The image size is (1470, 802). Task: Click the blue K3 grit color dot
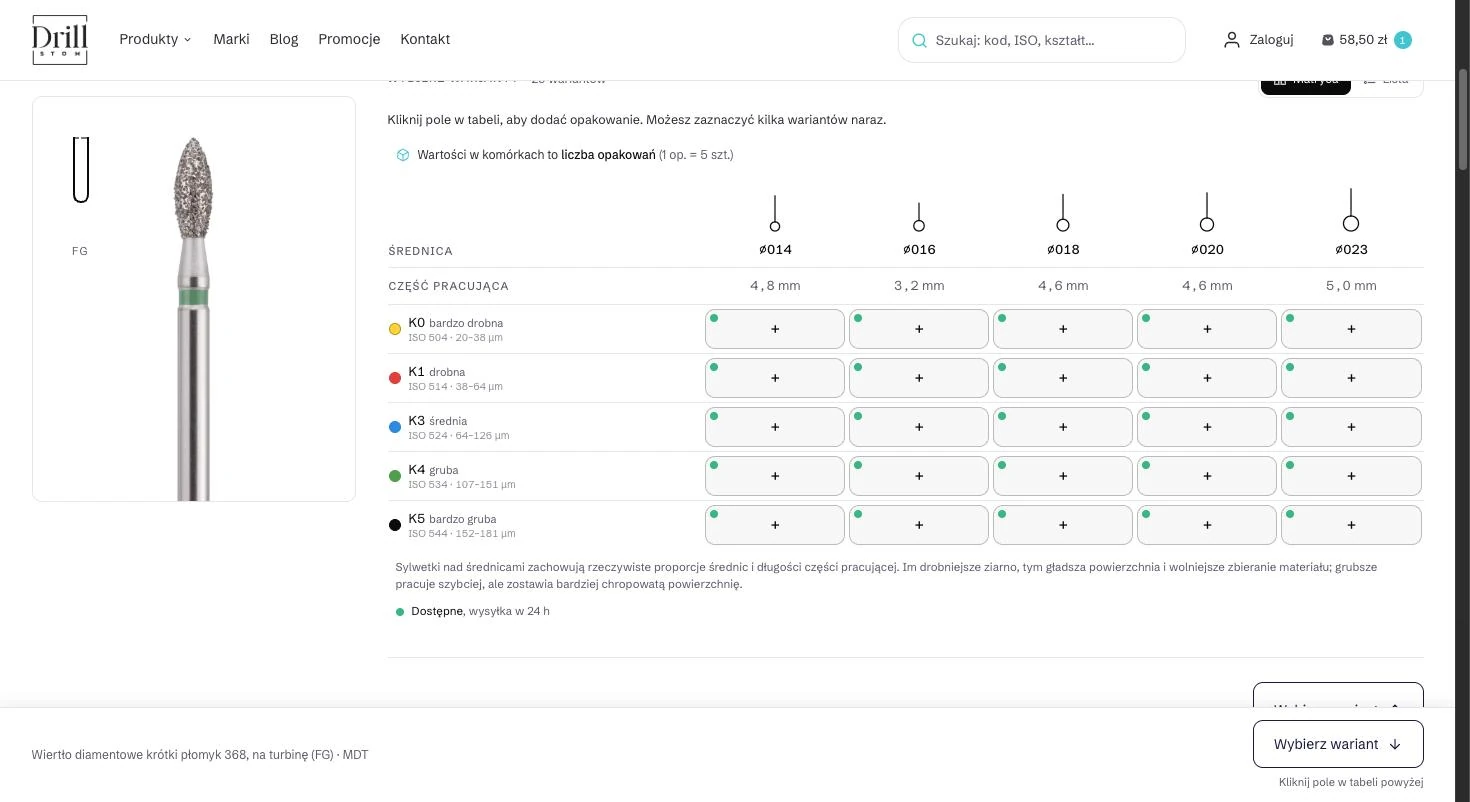395,427
